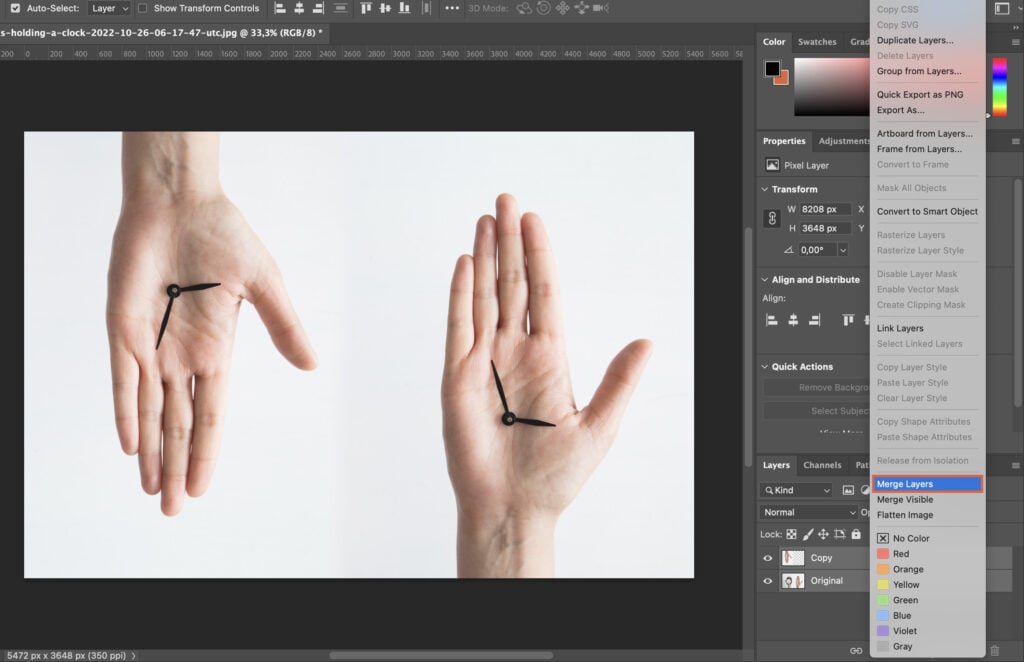This screenshot has width=1024, height=662.
Task: Click the lock all padlock icon
Action: (x=855, y=534)
